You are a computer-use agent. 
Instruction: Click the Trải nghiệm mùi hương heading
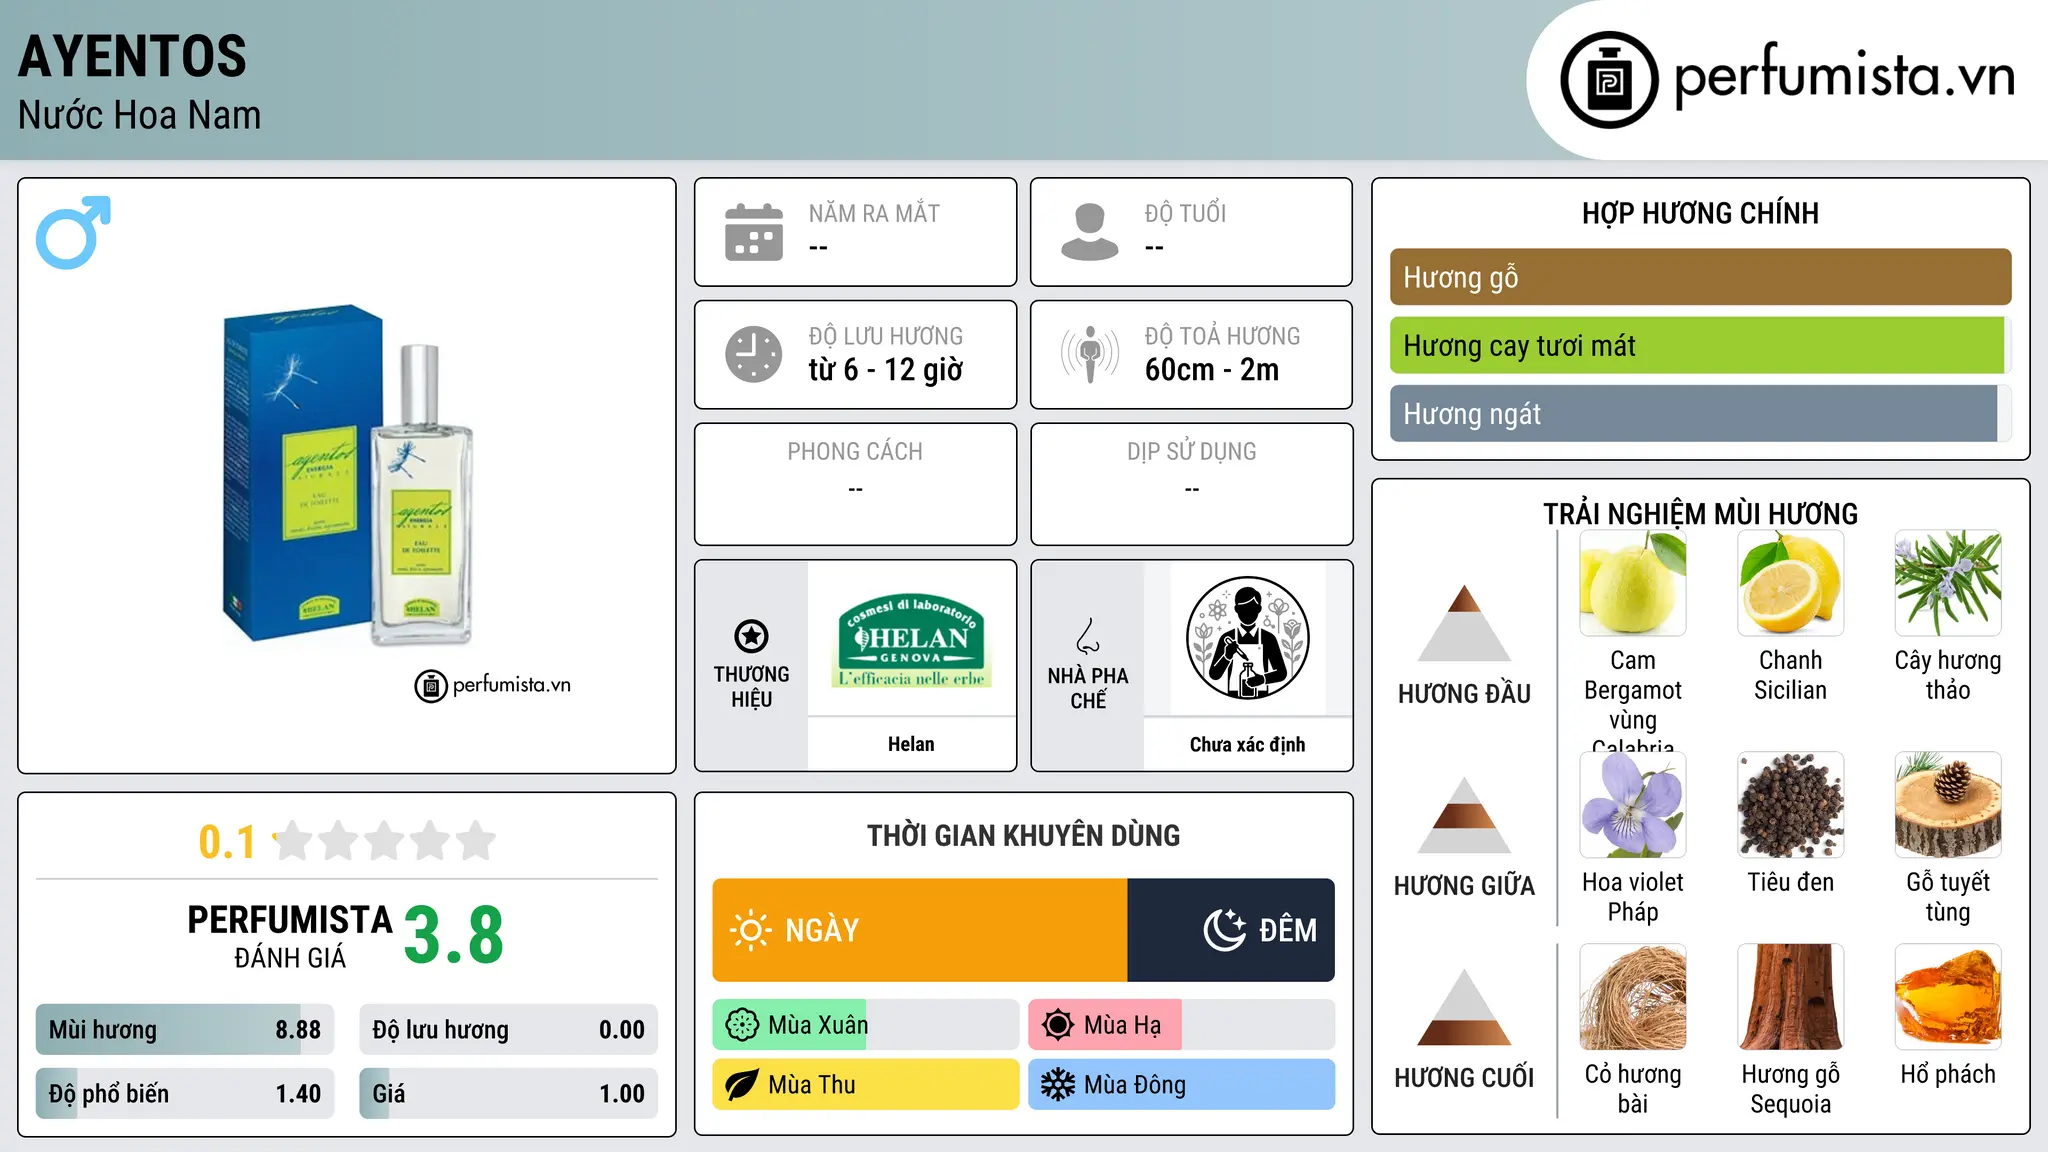[x=1701, y=514]
